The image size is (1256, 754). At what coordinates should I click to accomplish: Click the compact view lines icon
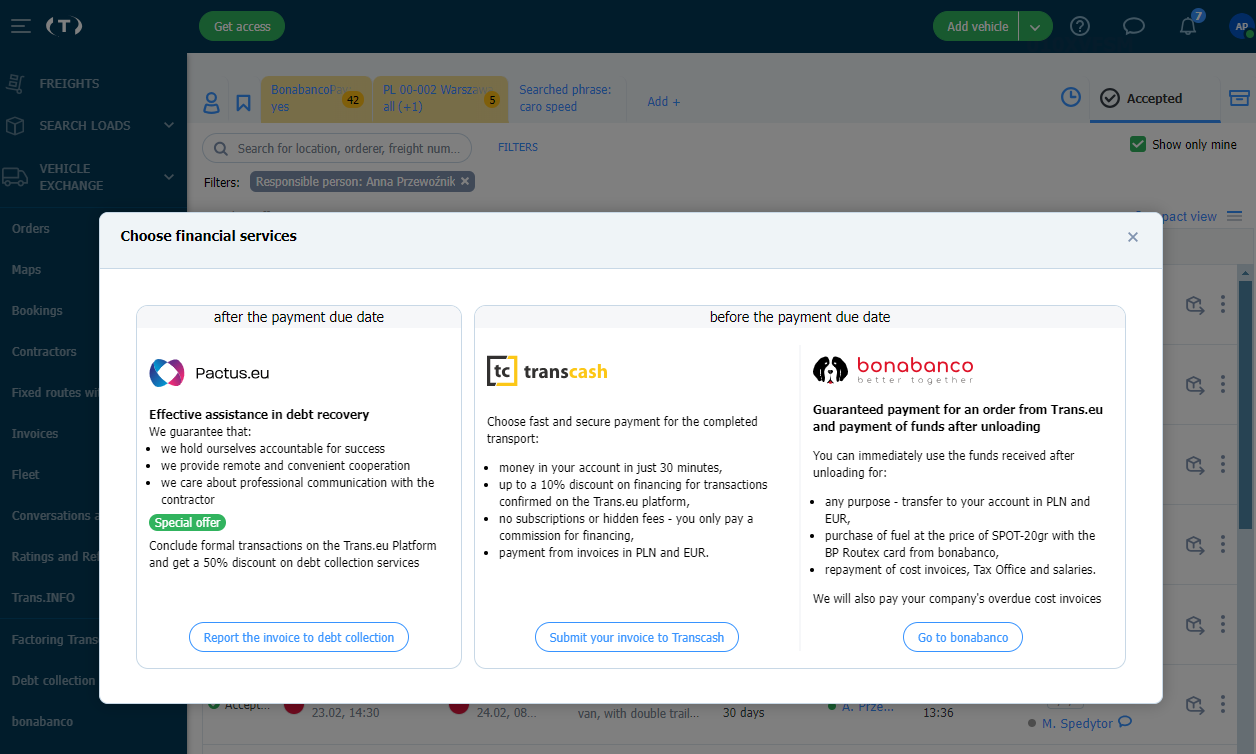(1234, 216)
